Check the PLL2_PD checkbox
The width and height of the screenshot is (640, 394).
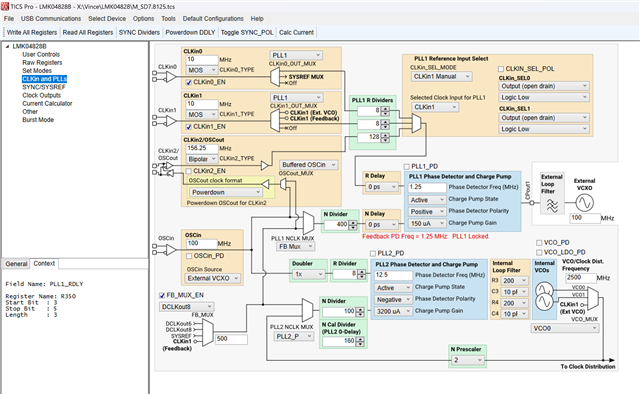point(373,254)
